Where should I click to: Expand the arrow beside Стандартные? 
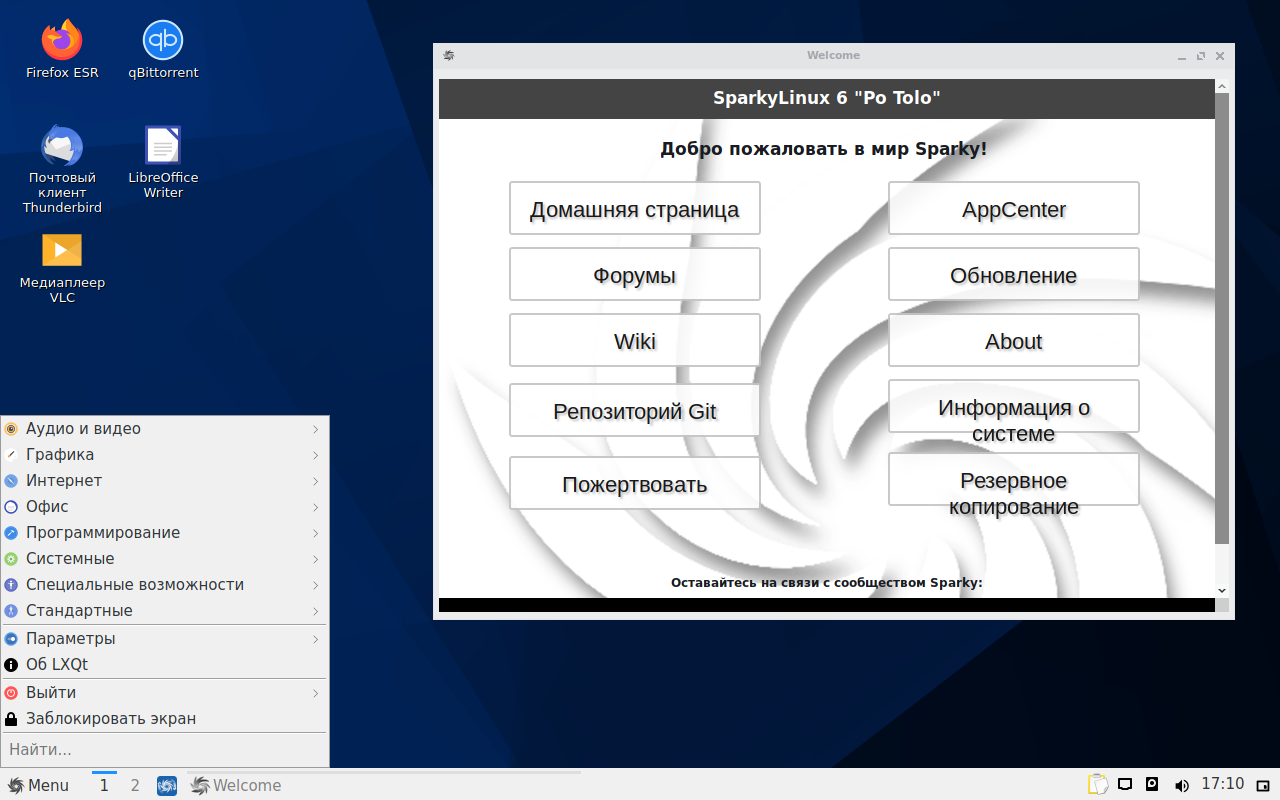click(316, 611)
